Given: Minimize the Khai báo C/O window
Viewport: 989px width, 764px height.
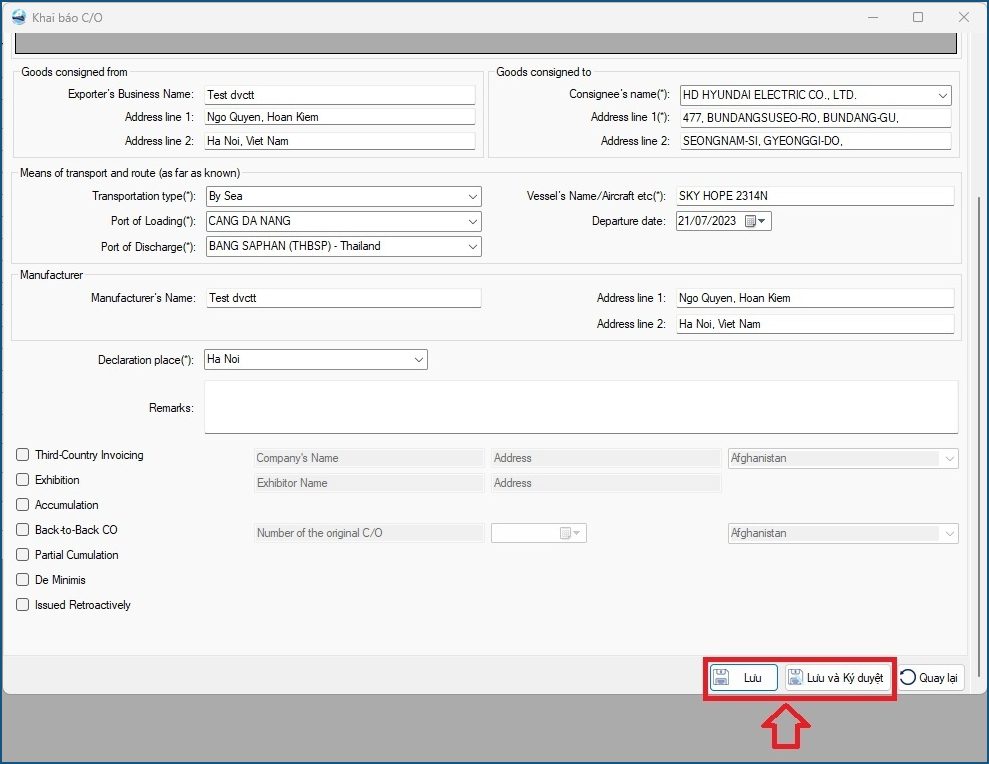Looking at the screenshot, I should click(x=873, y=17).
